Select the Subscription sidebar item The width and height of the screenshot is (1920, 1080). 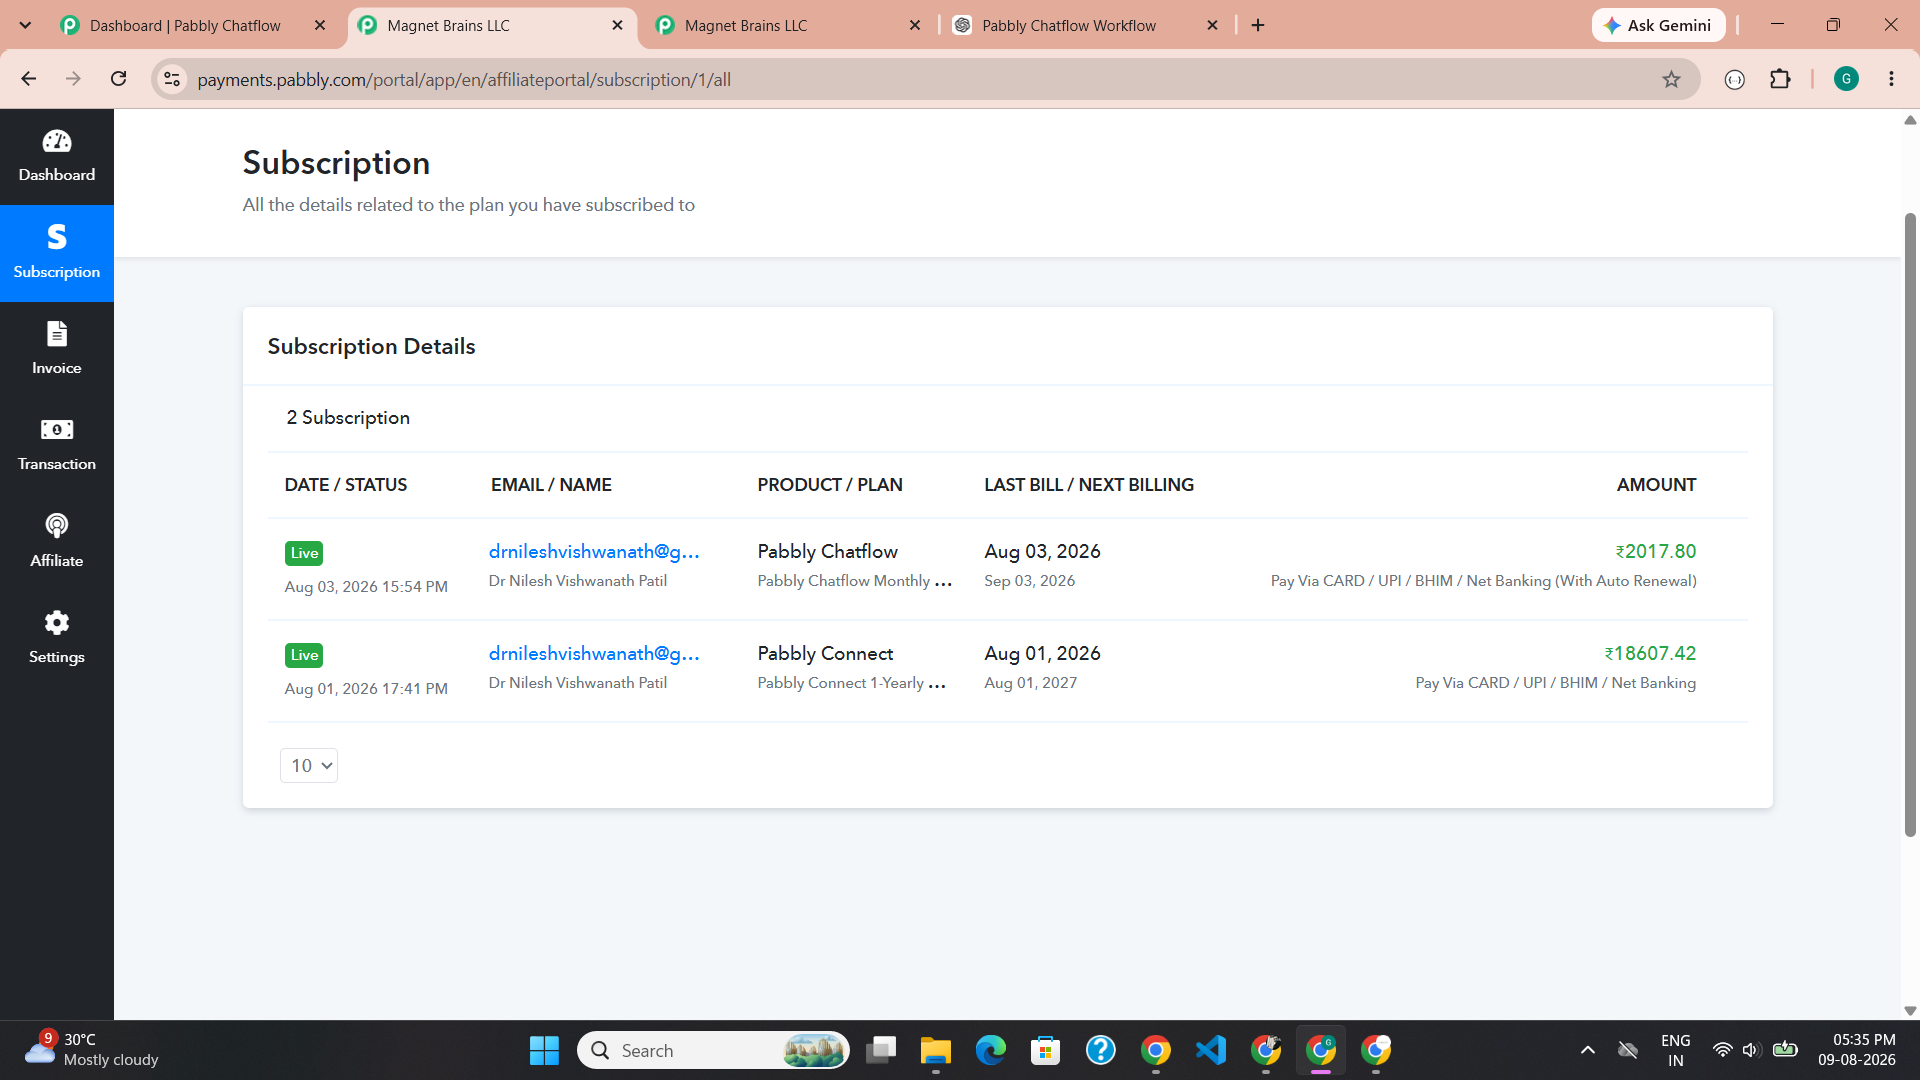(57, 253)
